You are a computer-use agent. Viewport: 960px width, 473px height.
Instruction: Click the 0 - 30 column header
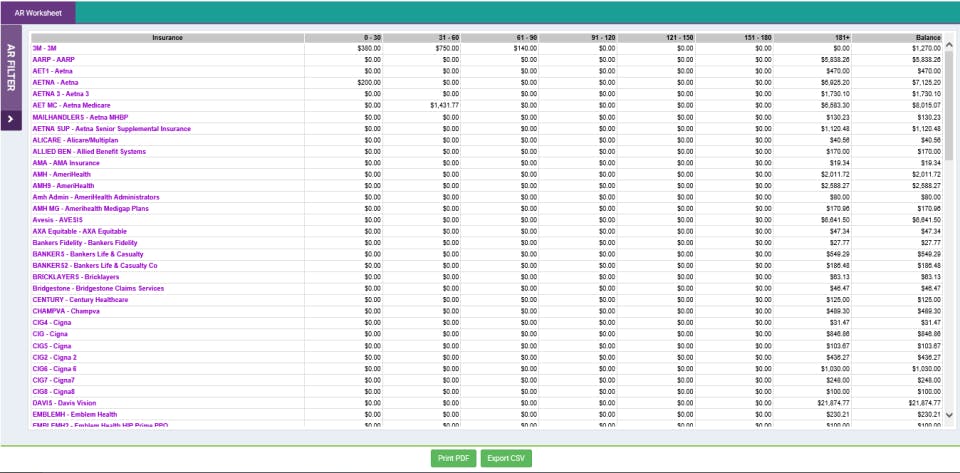(343, 38)
